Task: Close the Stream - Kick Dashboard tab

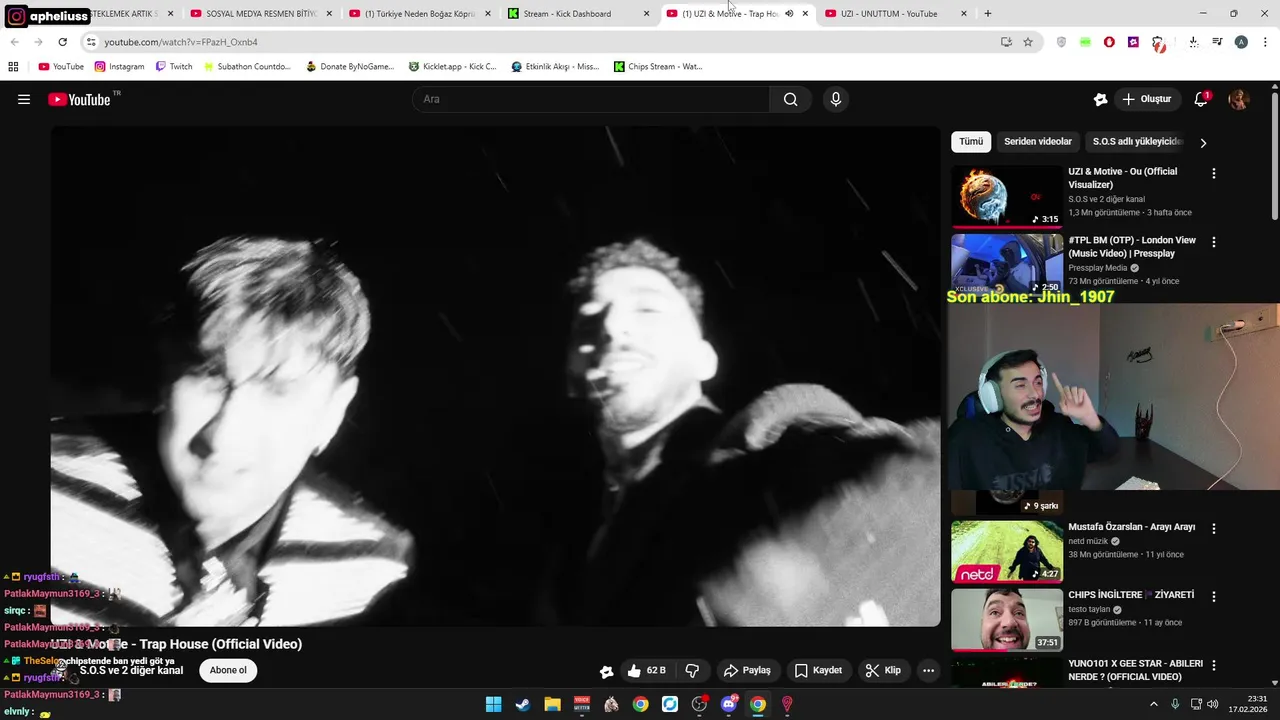Action: pyautogui.click(x=646, y=14)
